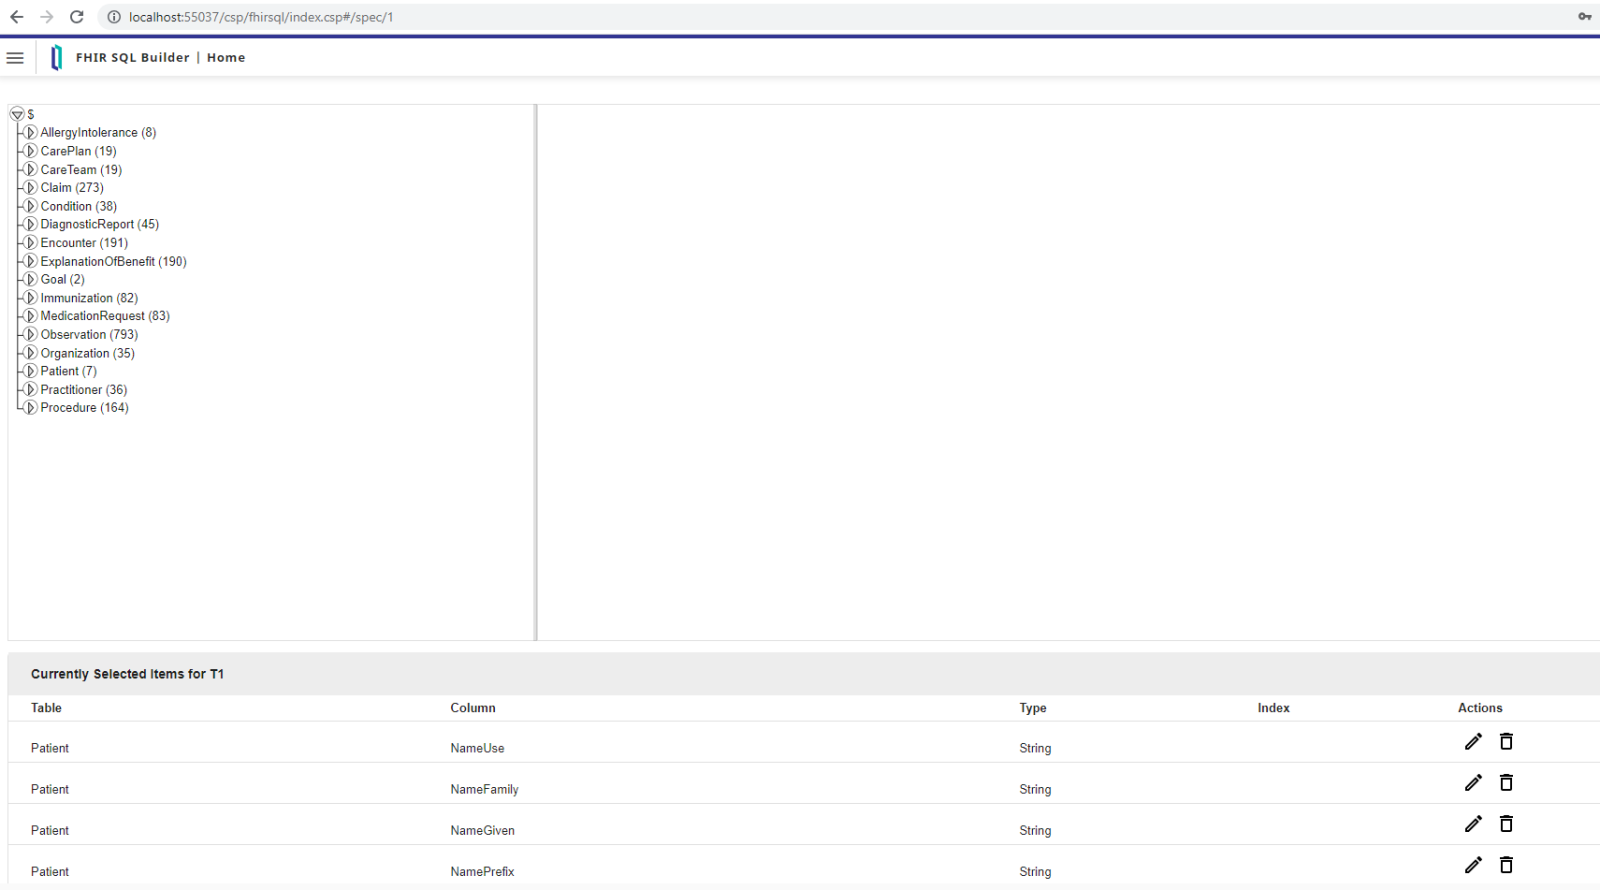This screenshot has width=1600, height=890.
Task: Collapse the root $ tree node
Action: click(17, 114)
